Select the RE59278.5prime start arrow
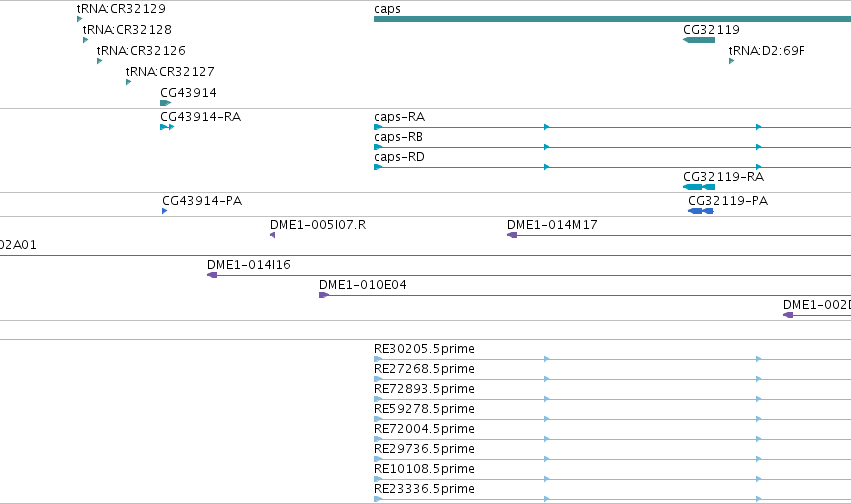851x504 pixels. [378, 419]
